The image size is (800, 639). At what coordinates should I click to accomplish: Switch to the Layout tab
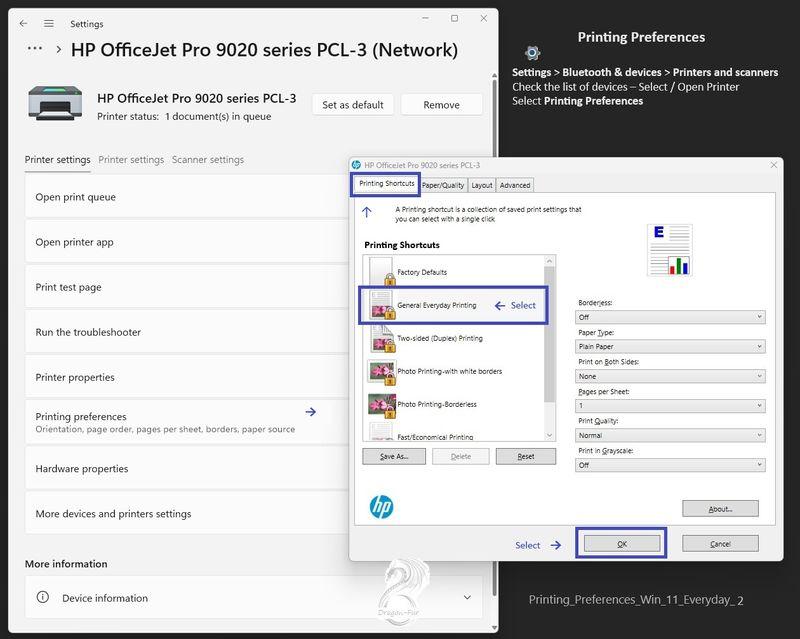click(482, 185)
